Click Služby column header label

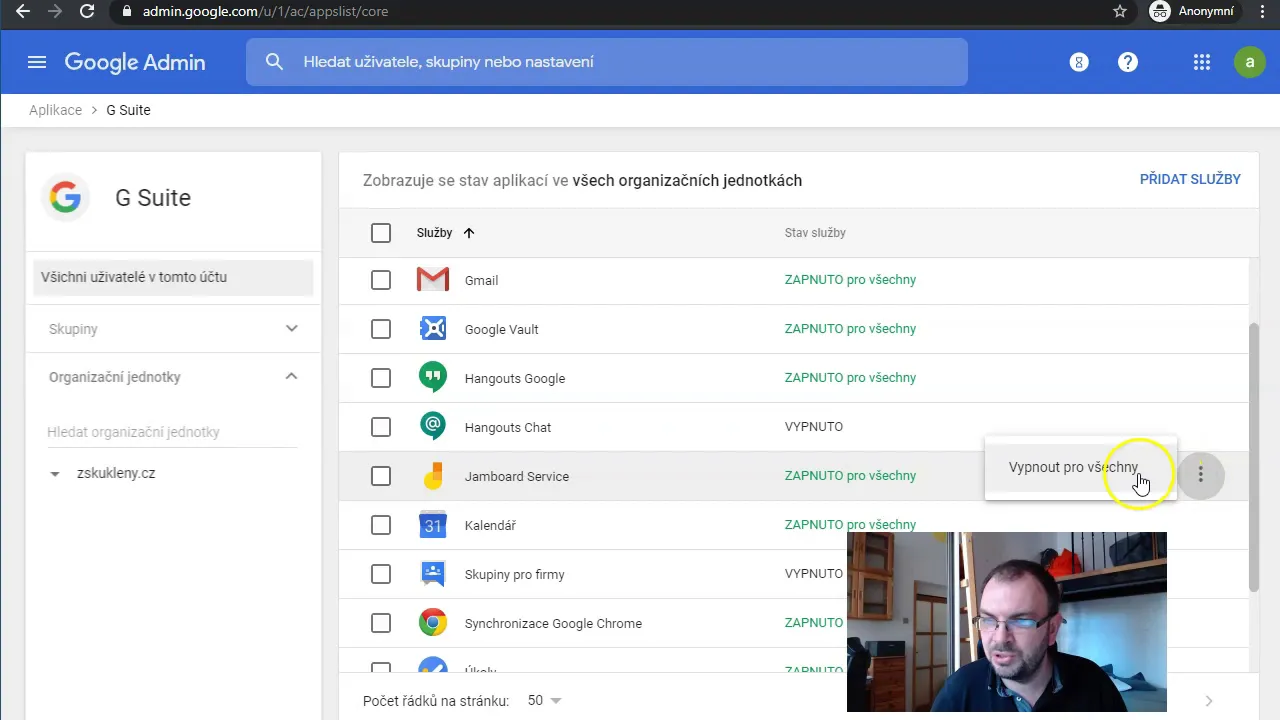click(434, 233)
